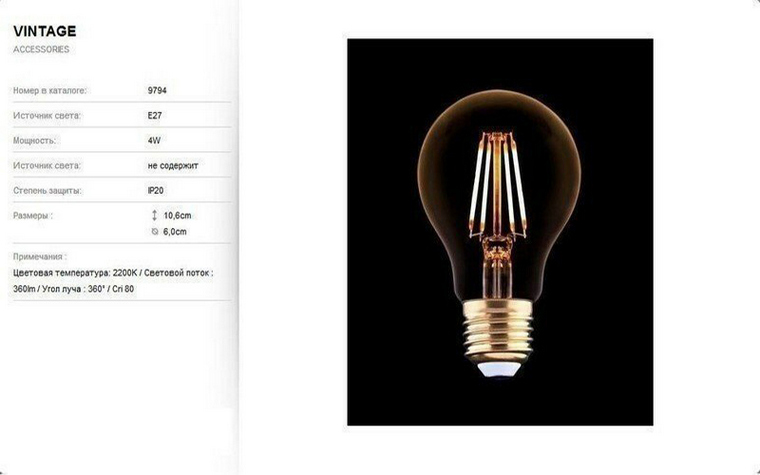Viewport: 760px width, 475px height.
Task: Select the 10,6cm height dimension
Action: tap(177, 216)
